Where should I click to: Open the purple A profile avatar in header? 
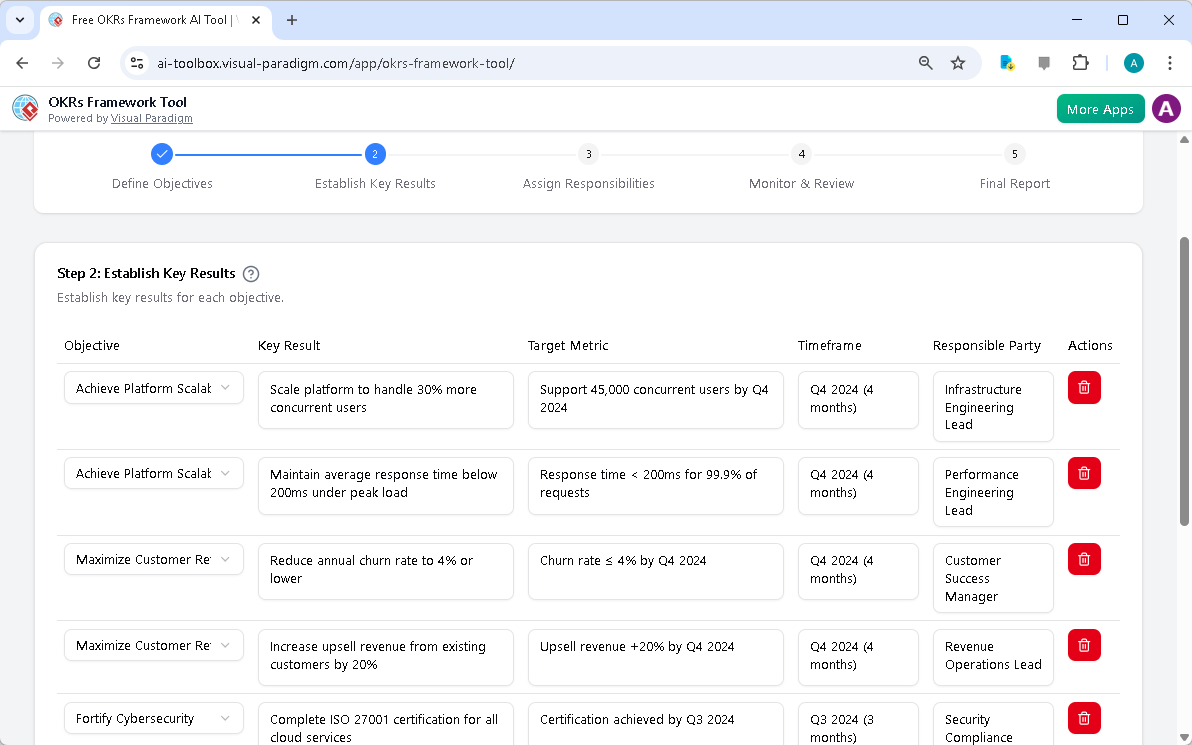(x=1166, y=108)
